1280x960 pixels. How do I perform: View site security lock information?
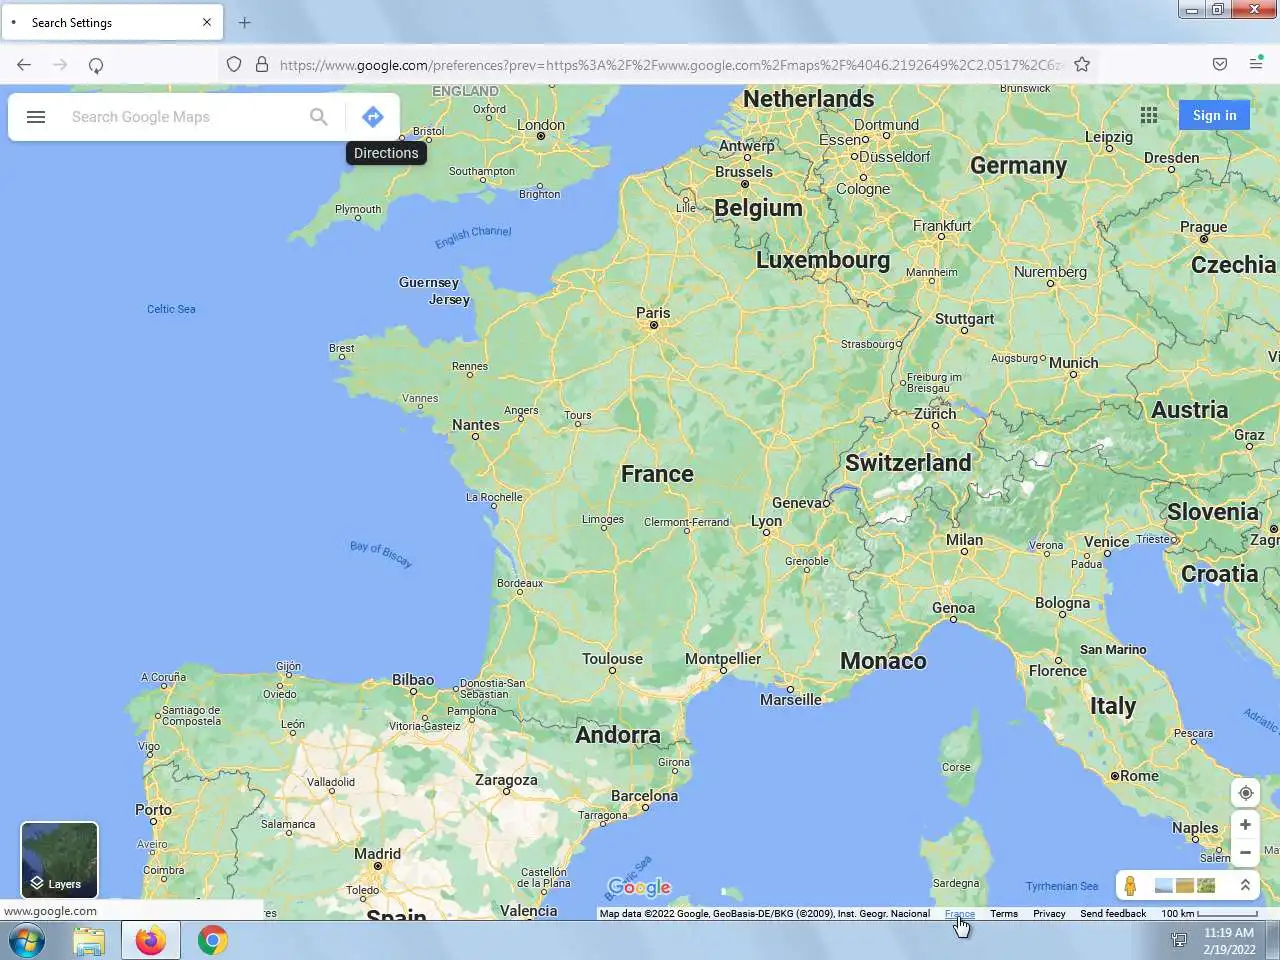click(x=262, y=64)
